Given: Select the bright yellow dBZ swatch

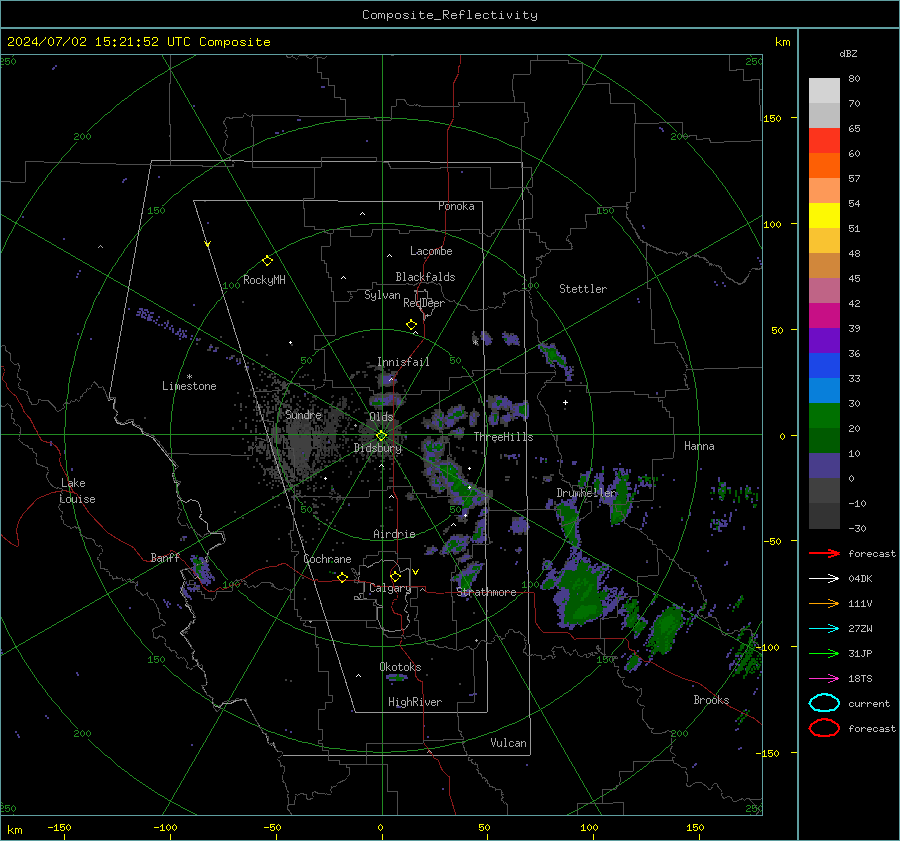Looking at the screenshot, I should 824,216.
